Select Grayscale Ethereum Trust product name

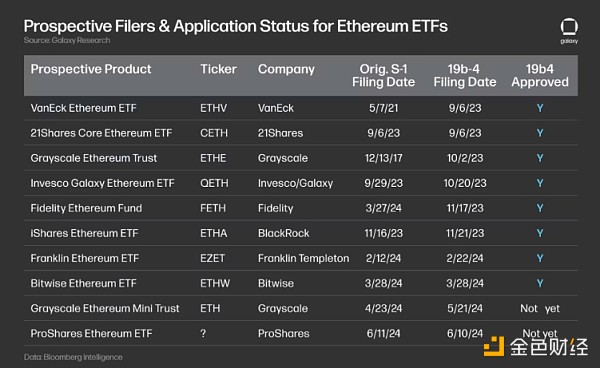click(94, 158)
